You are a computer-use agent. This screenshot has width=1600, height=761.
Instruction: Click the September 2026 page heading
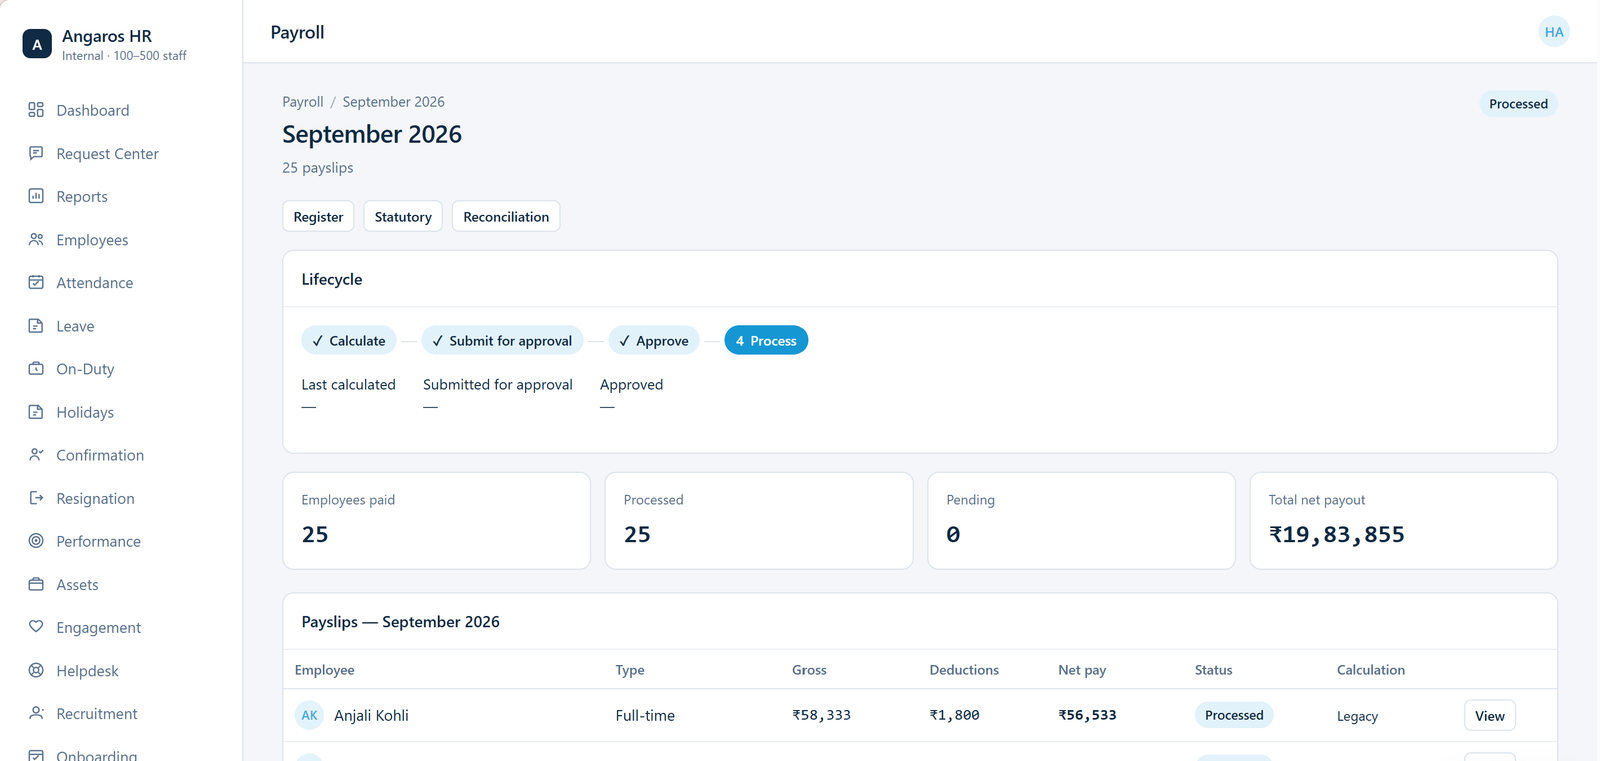(372, 134)
